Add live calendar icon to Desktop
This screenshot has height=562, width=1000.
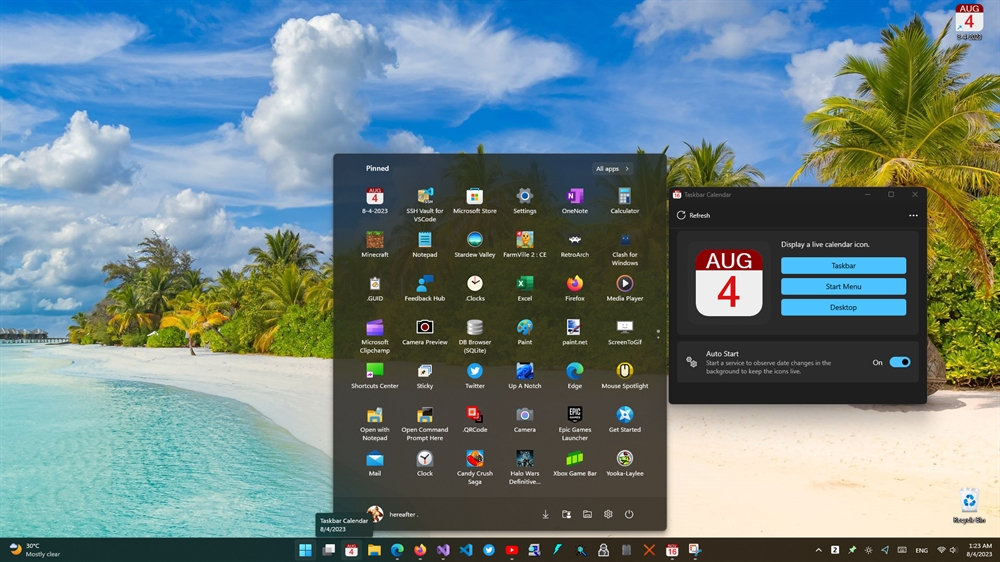[843, 307]
